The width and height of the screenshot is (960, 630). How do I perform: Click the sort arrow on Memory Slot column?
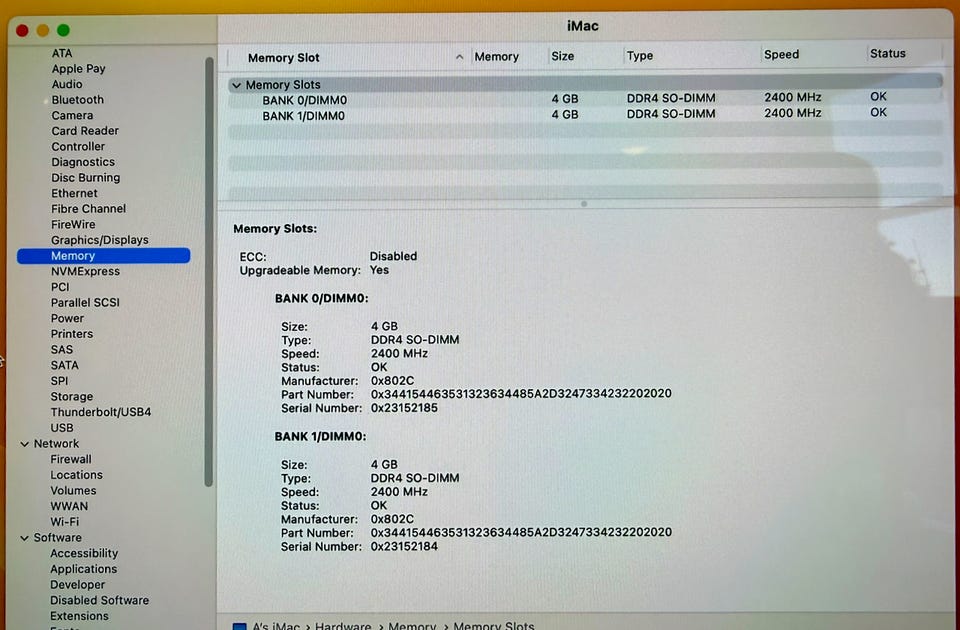coord(459,57)
